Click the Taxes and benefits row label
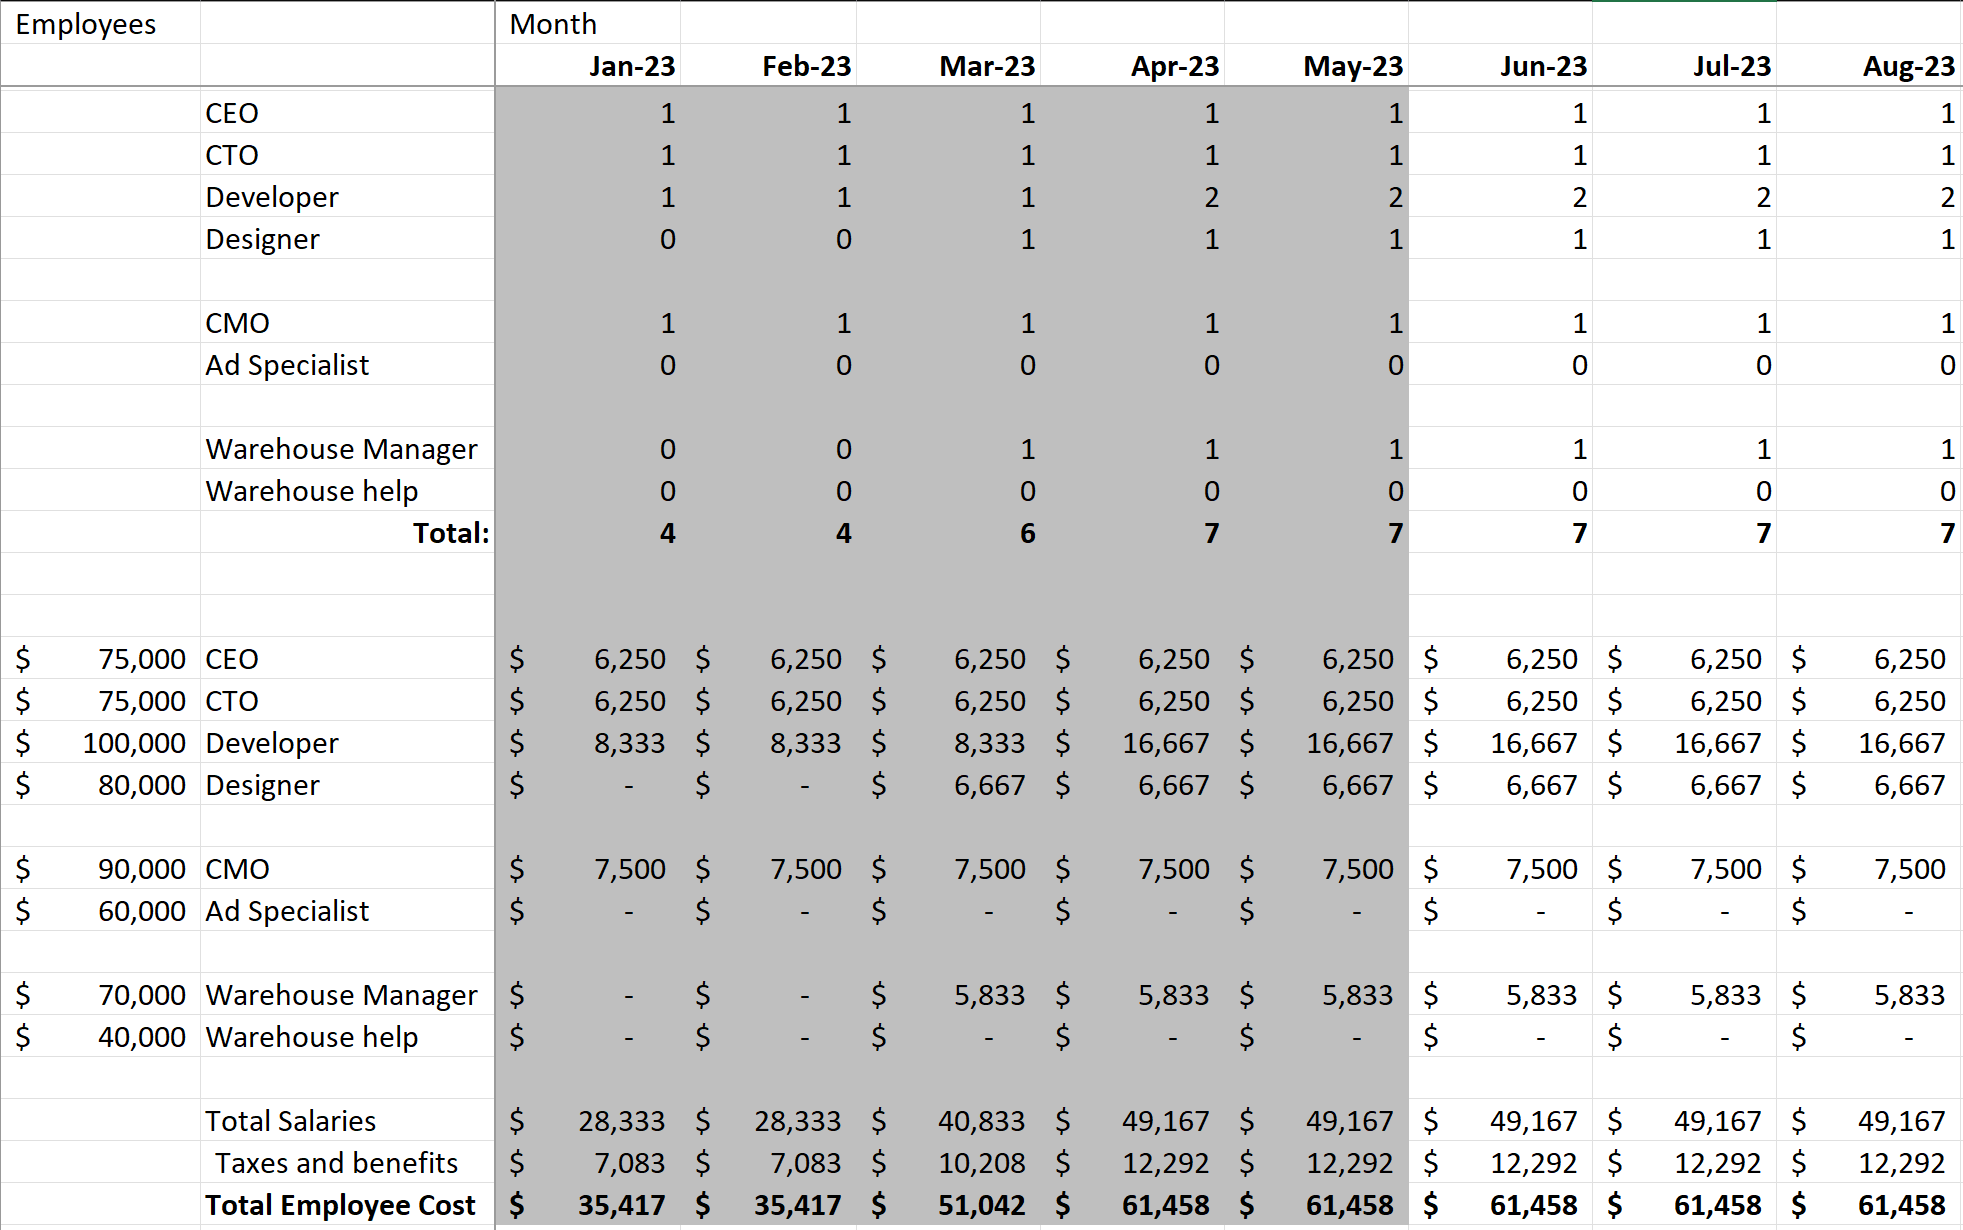 pyautogui.click(x=347, y=1162)
